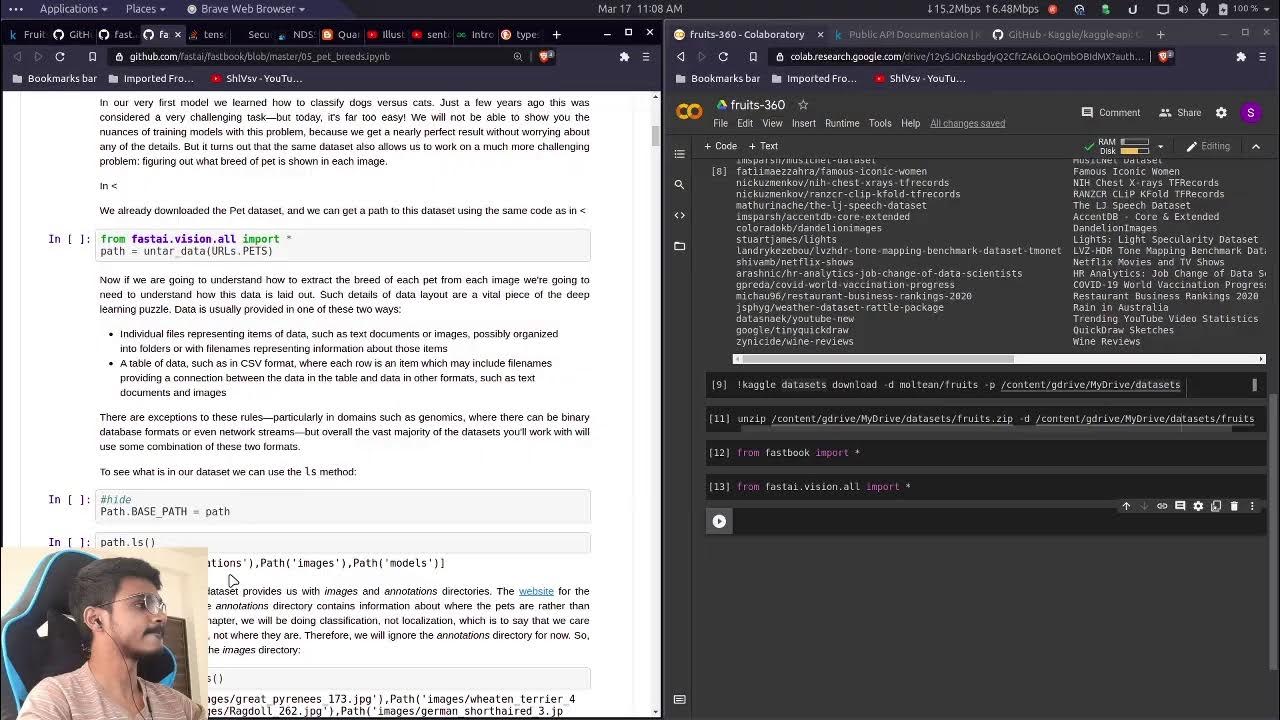Open more cell actions three-dot menu

tap(1251, 506)
